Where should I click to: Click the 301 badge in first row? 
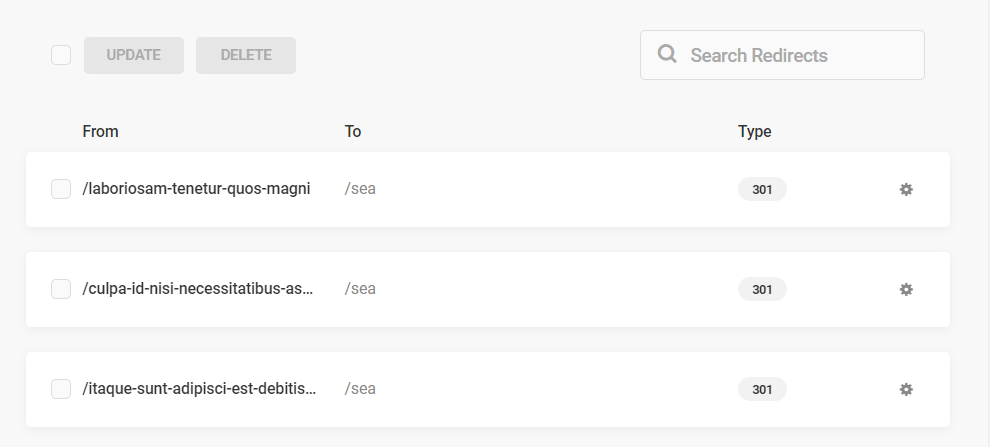762,189
